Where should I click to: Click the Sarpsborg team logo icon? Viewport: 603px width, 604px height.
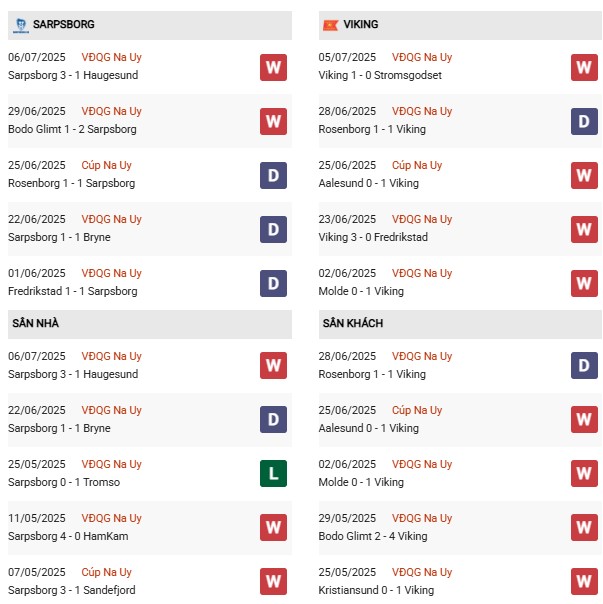pyautogui.click(x=21, y=24)
